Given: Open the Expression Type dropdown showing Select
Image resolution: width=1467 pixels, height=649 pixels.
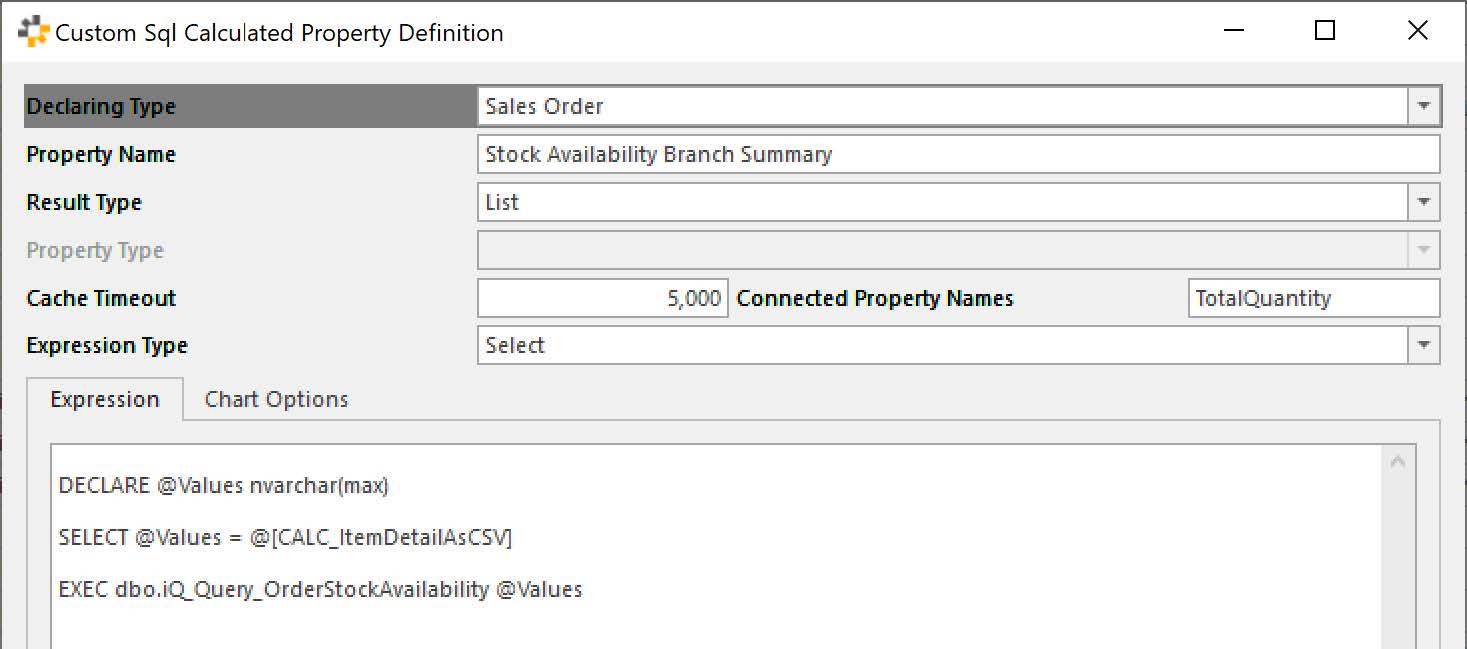Looking at the screenshot, I should point(1424,345).
